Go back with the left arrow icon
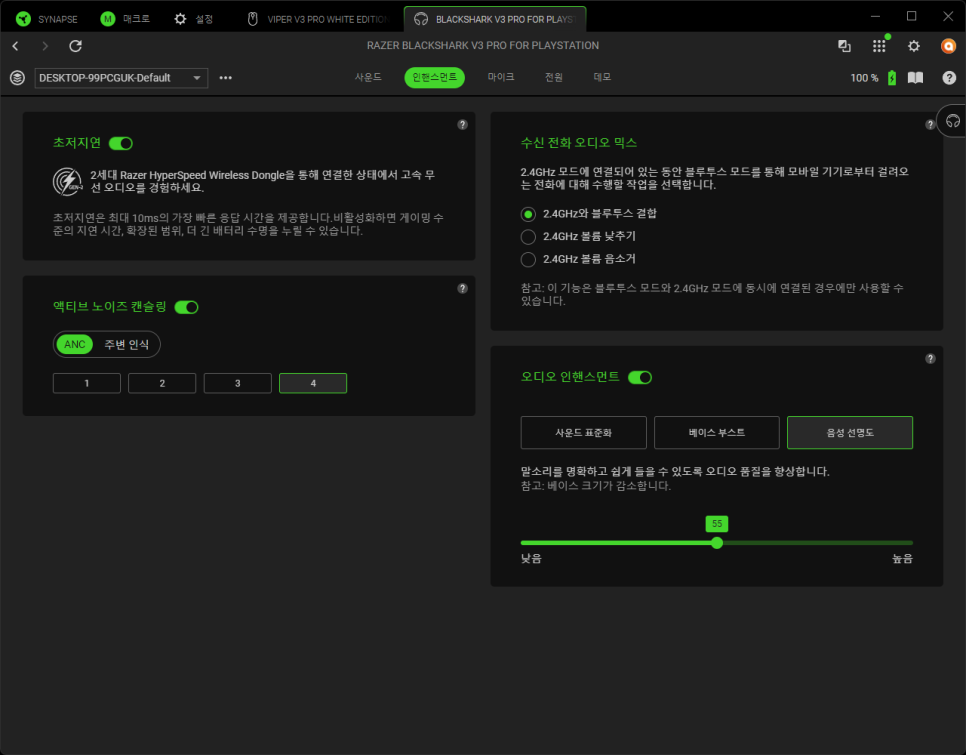 (15, 46)
